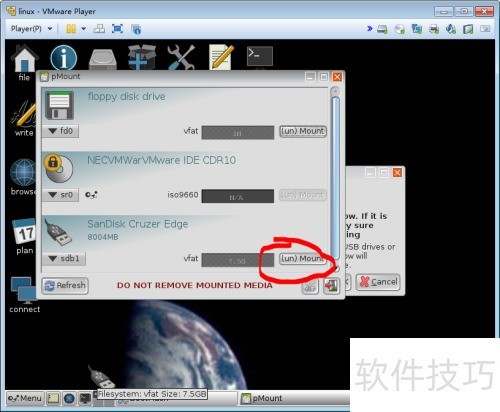Open the browse globe desktop icon

click(23, 177)
